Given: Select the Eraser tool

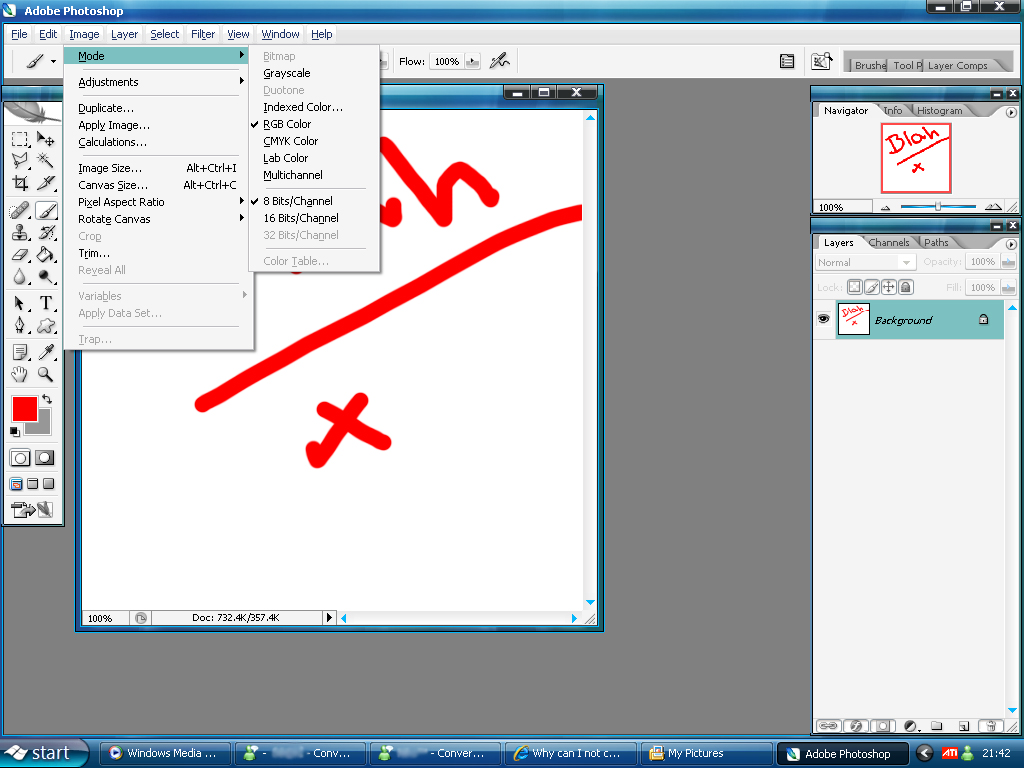Looking at the screenshot, I should point(20,255).
